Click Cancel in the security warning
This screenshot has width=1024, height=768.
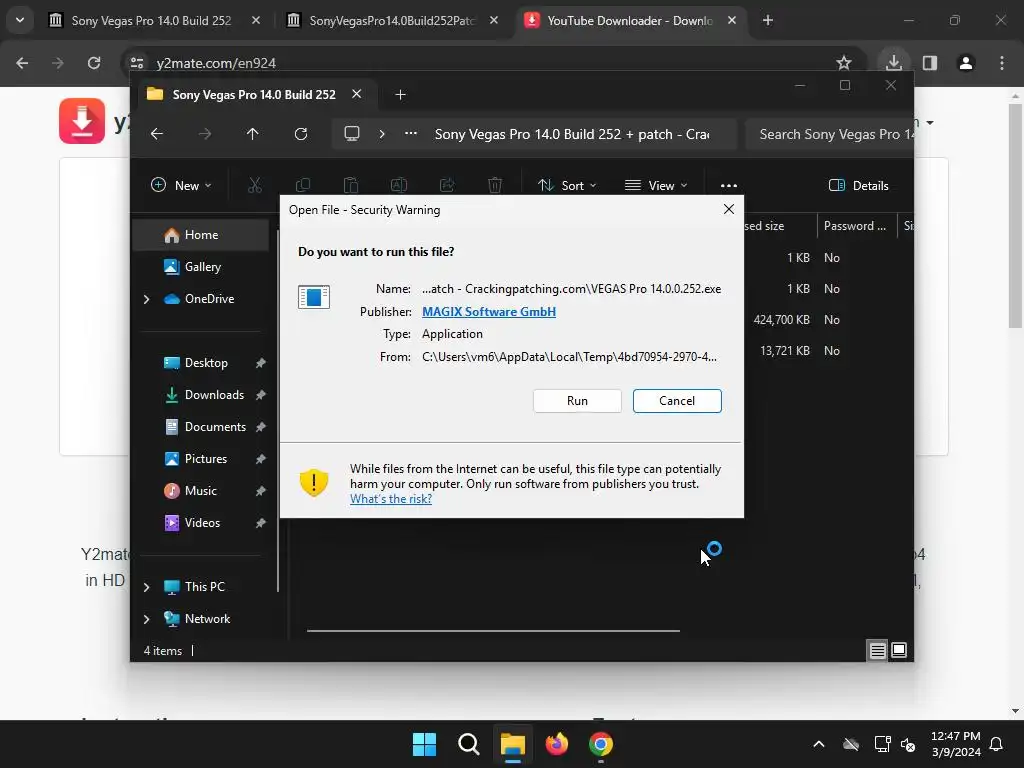pyautogui.click(x=677, y=401)
